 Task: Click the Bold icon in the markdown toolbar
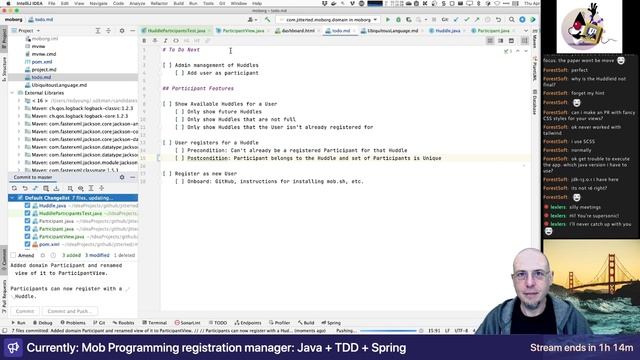click(144, 41)
